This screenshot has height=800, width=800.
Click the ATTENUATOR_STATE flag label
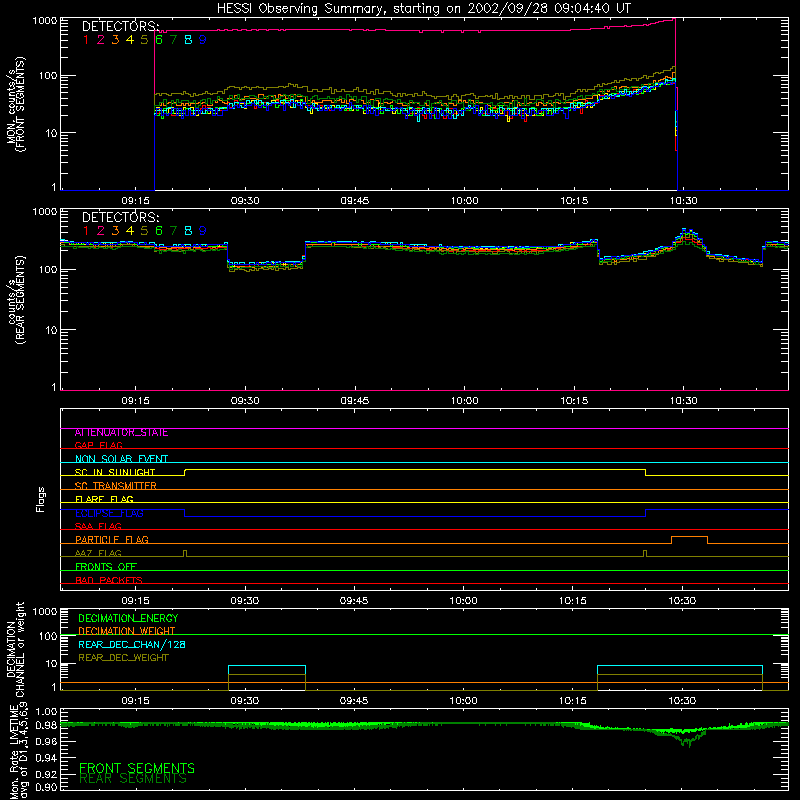(x=121, y=433)
